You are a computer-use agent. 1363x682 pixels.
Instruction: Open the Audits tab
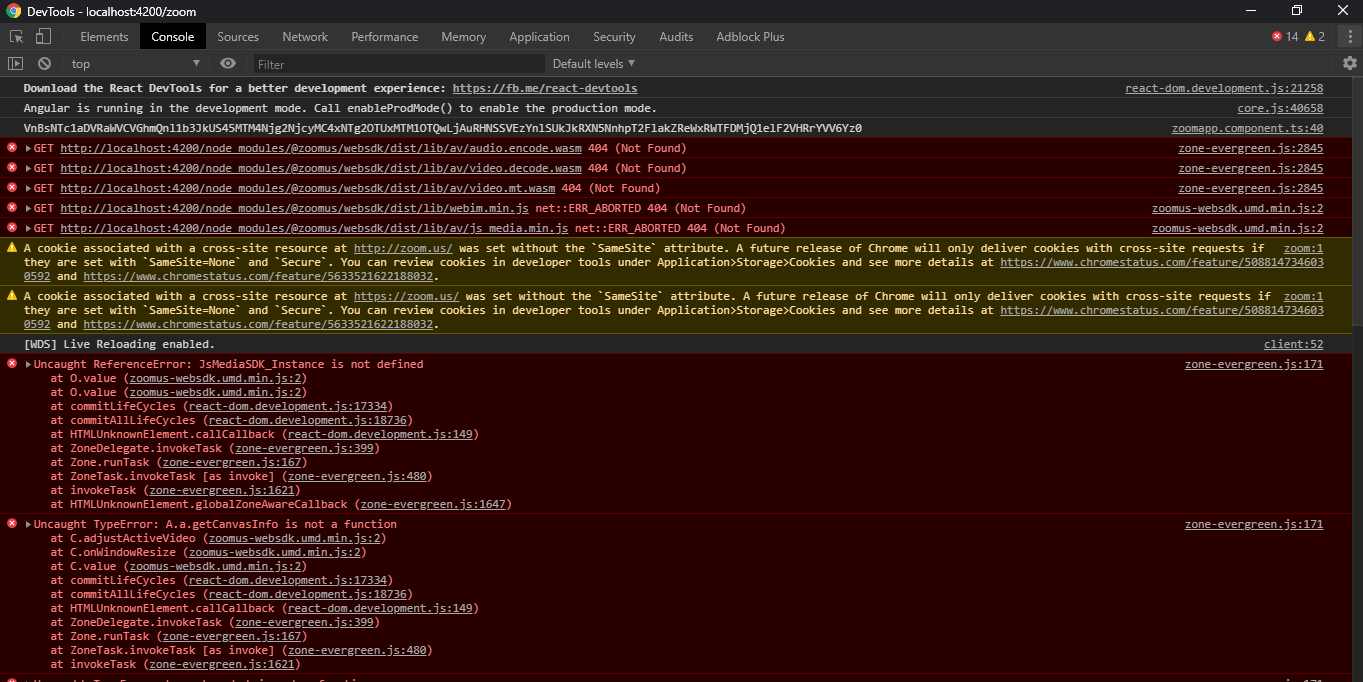676,37
